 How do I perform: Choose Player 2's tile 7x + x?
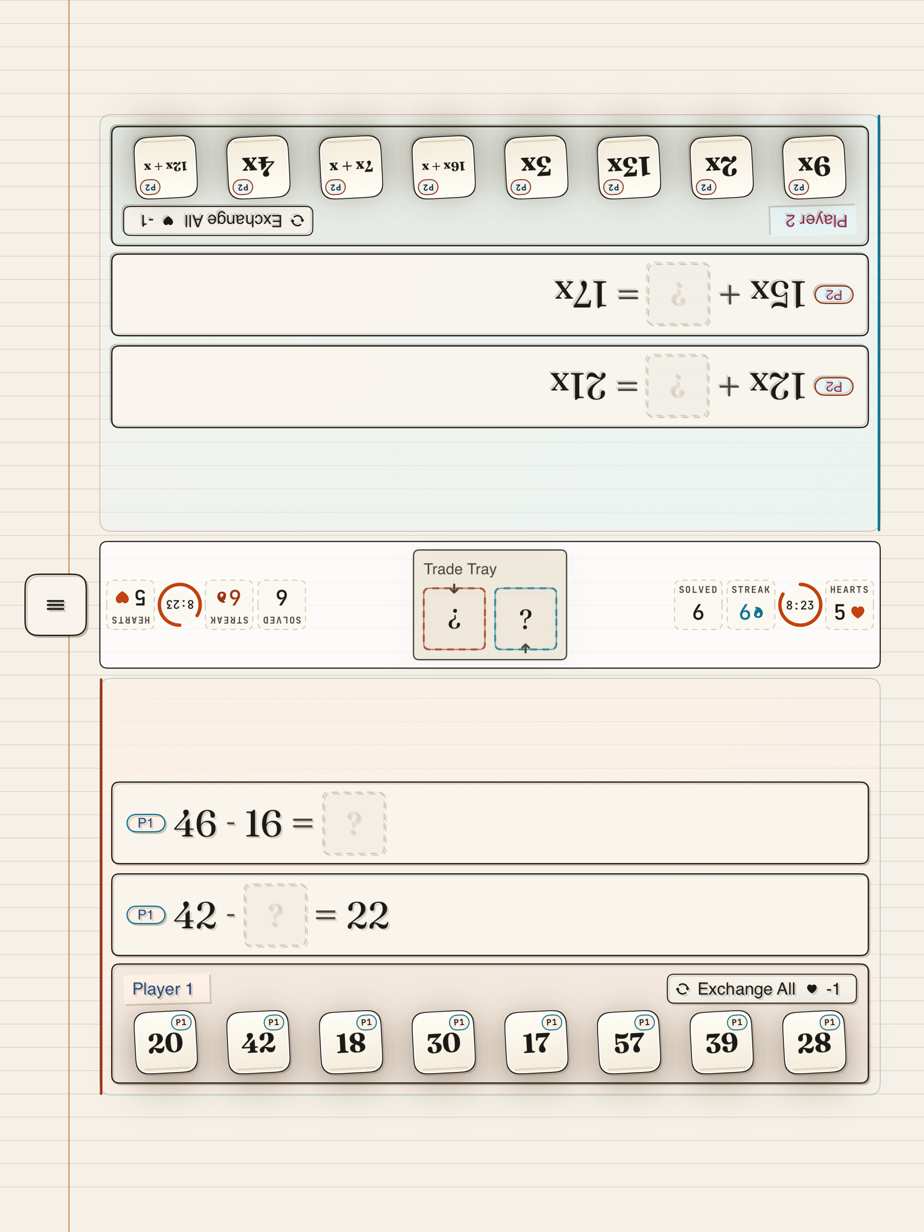[x=351, y=167]
